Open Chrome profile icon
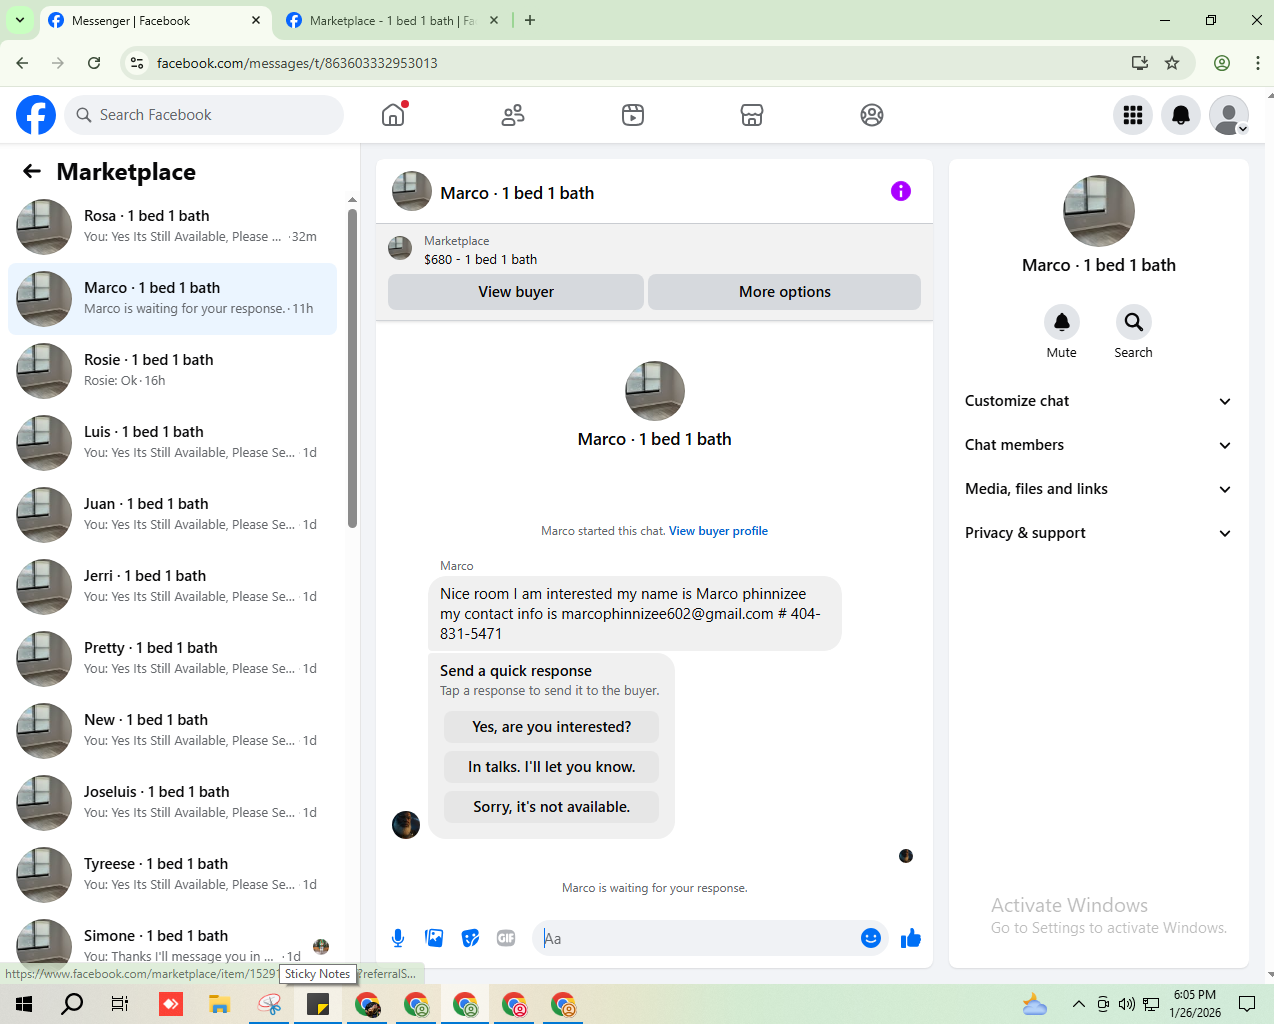The image size is (1274, 1024). click(1222, 63)
